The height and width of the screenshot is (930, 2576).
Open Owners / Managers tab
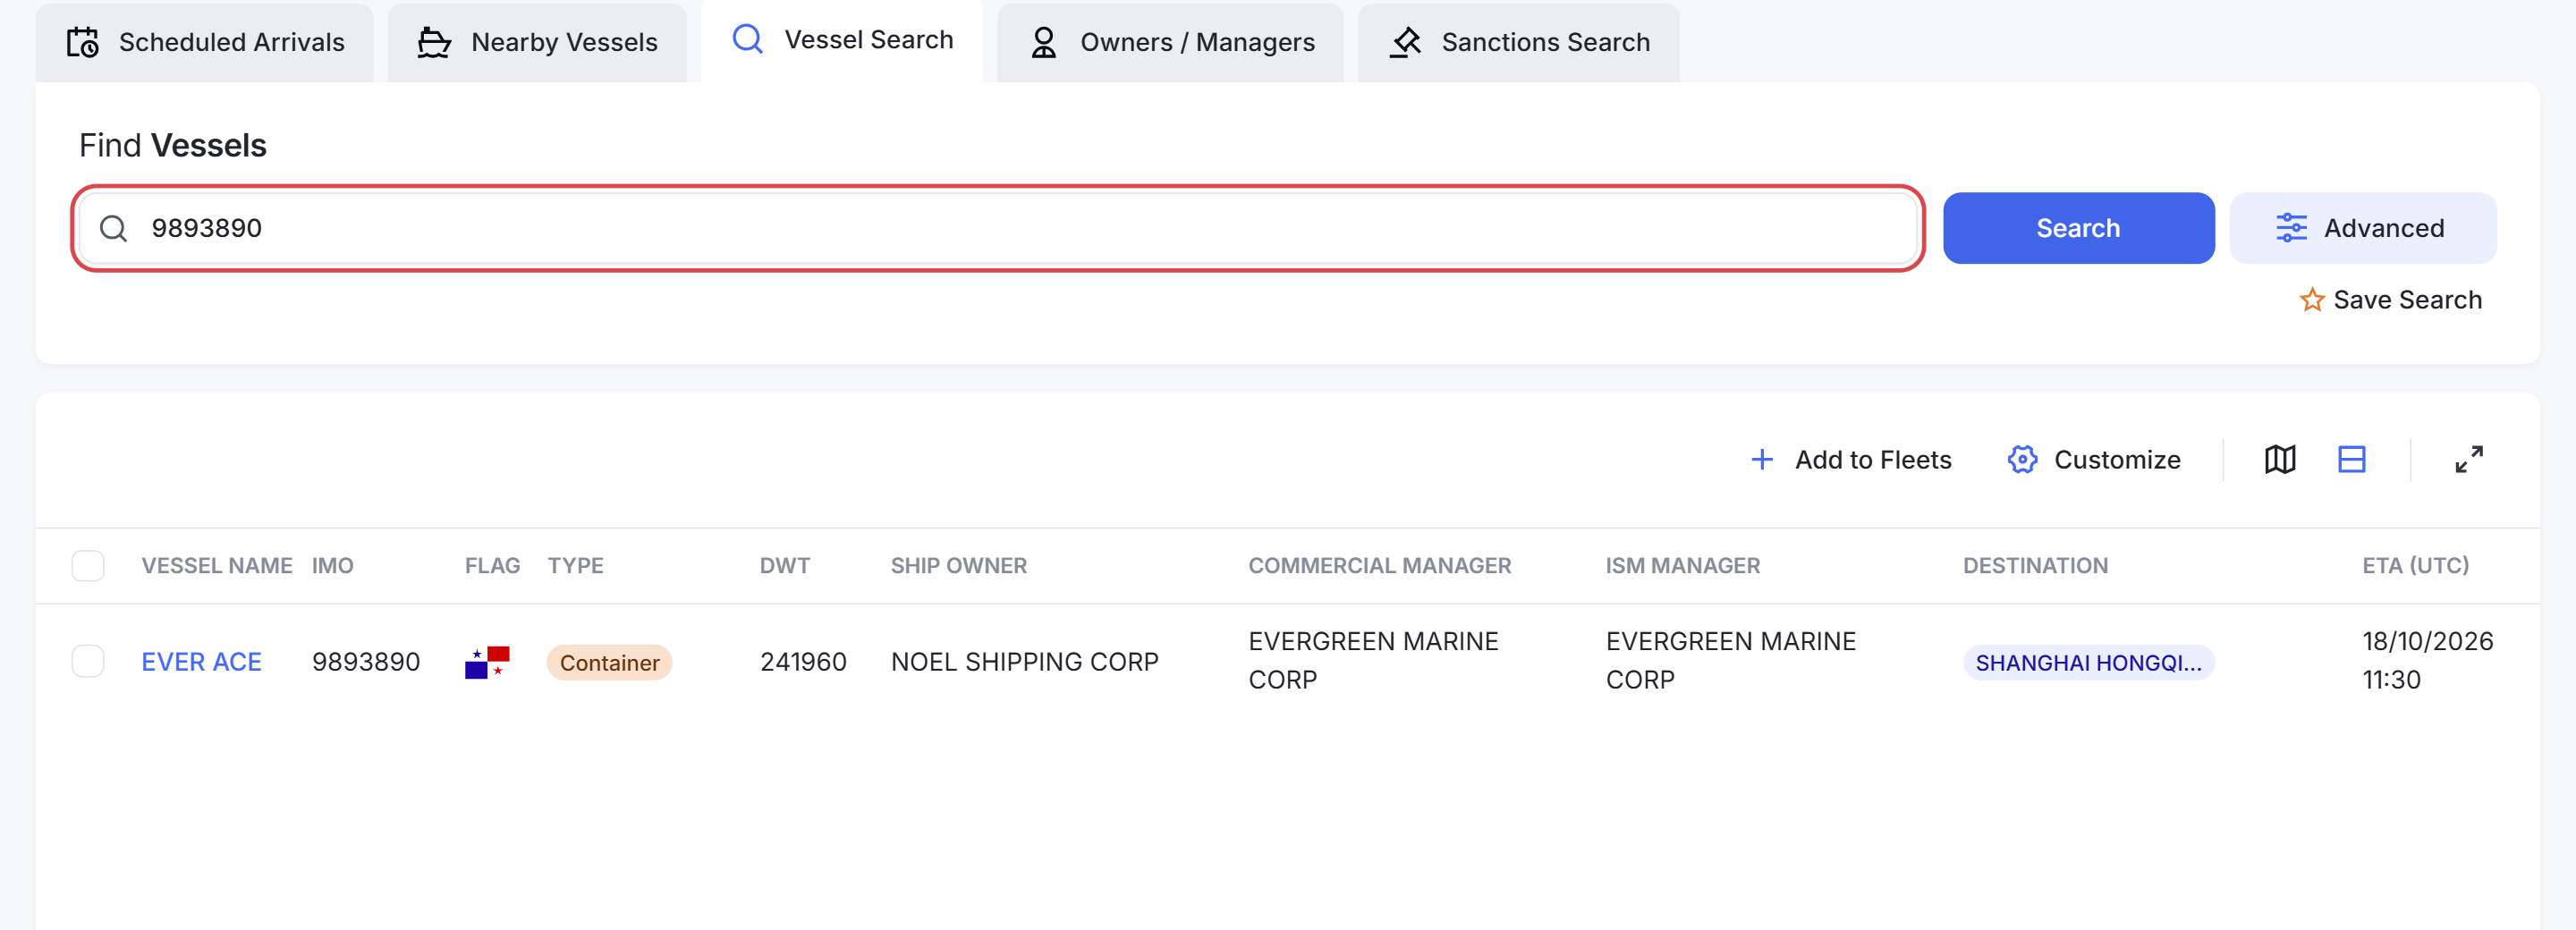click(x=1170, y=42)
